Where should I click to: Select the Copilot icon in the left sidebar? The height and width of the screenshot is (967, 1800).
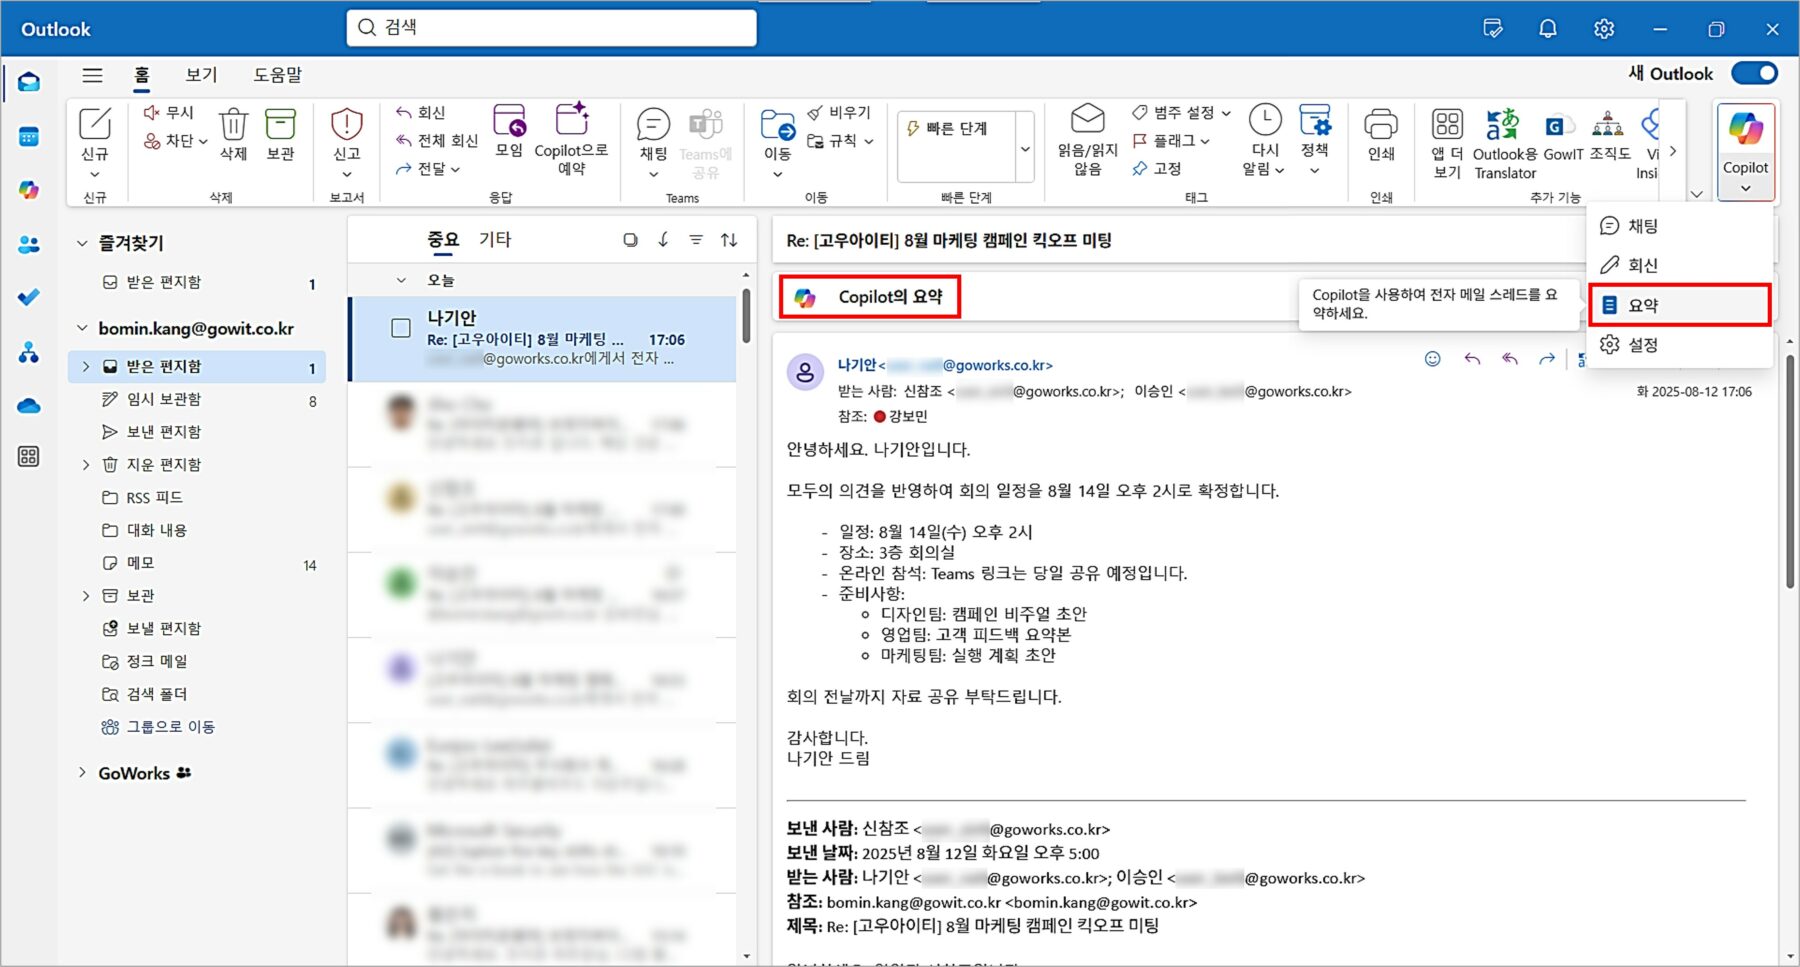[x=28, y=190]
